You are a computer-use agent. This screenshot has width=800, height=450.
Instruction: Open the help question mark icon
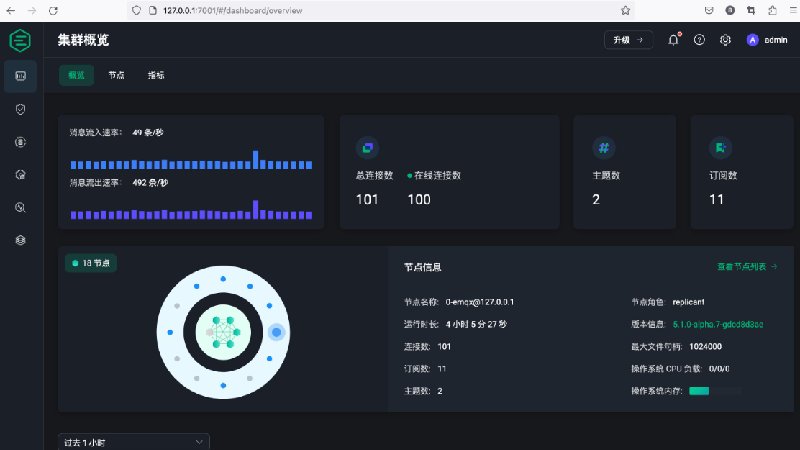coord(699,40)
